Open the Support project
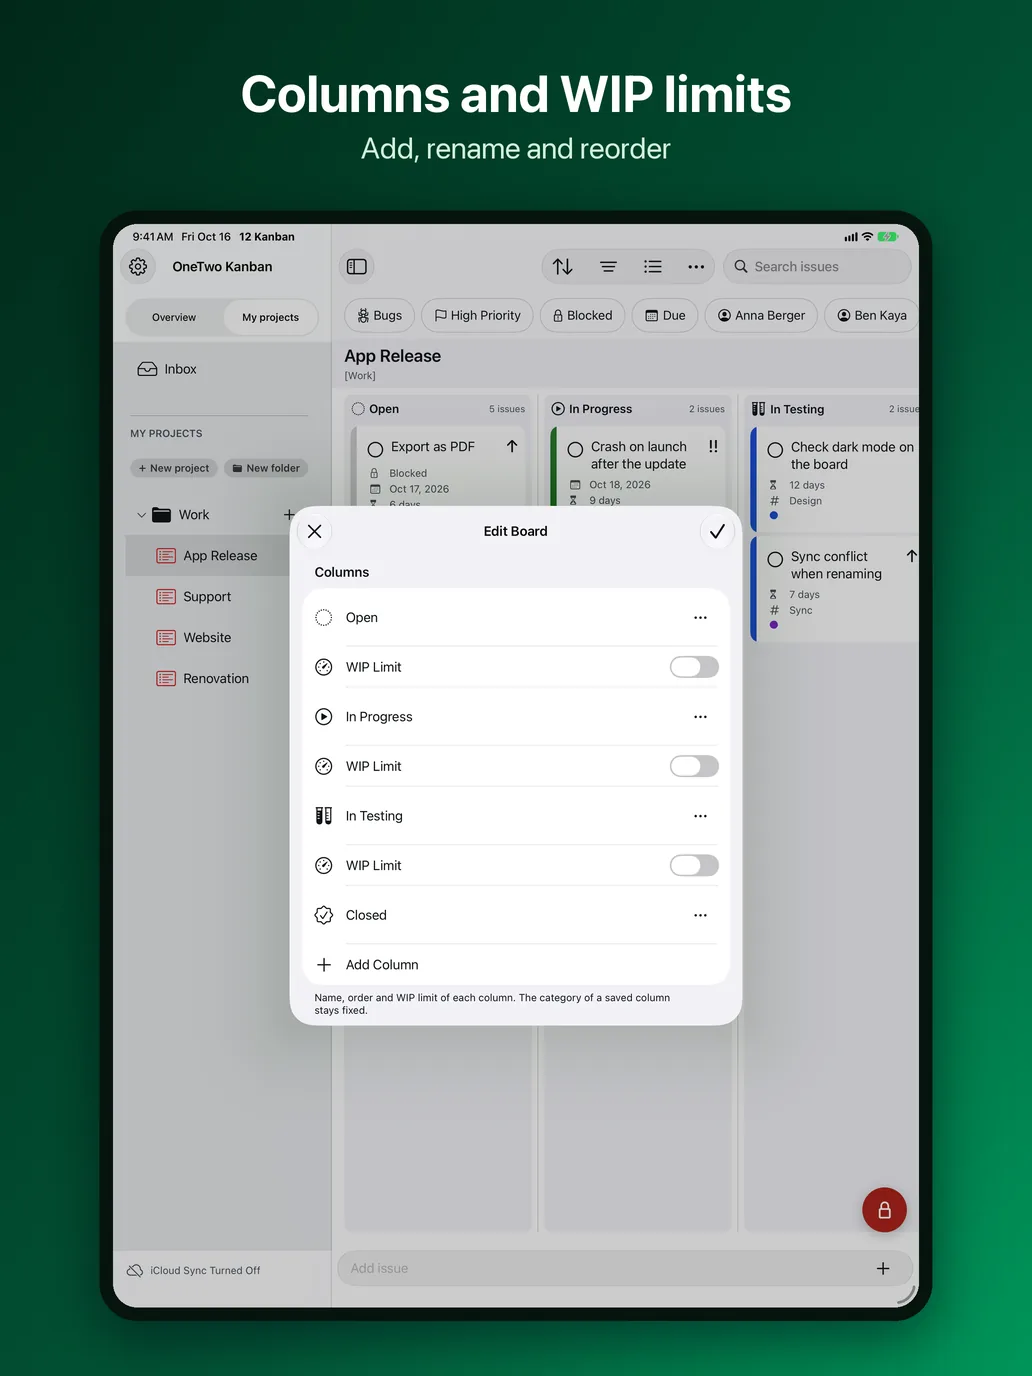 pos(209,597)
